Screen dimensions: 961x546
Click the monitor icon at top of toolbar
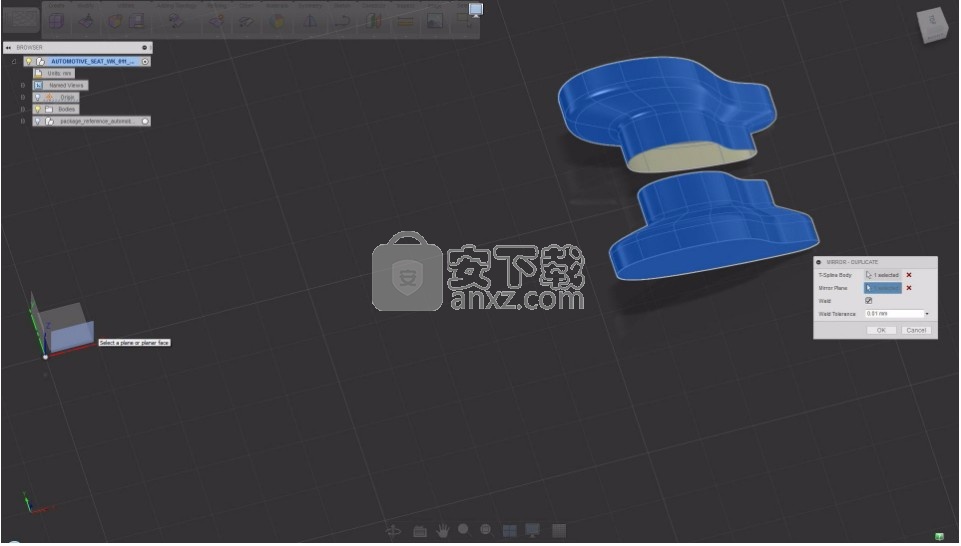click(476, 9)
